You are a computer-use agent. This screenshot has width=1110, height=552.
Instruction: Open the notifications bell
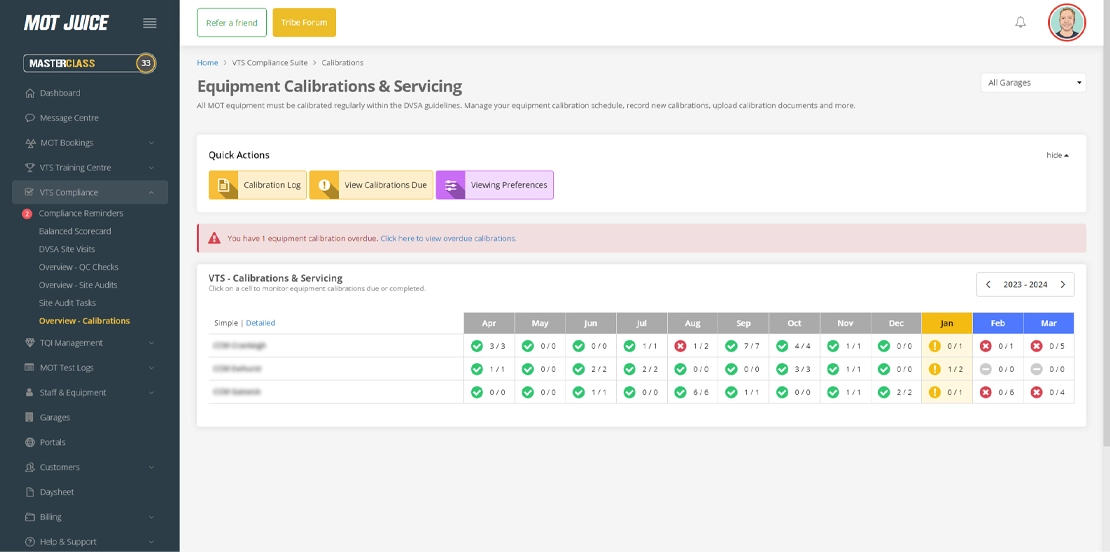(x=1020, y=22)
